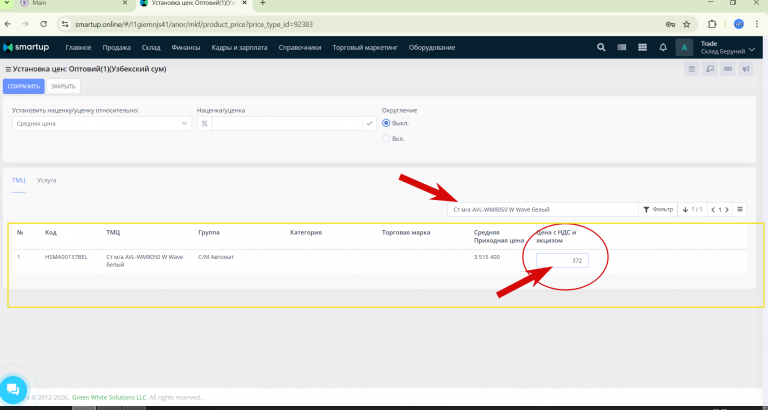Open the Кадры и зарплата menu
768x410 pixels.
(x=240, y=48)
